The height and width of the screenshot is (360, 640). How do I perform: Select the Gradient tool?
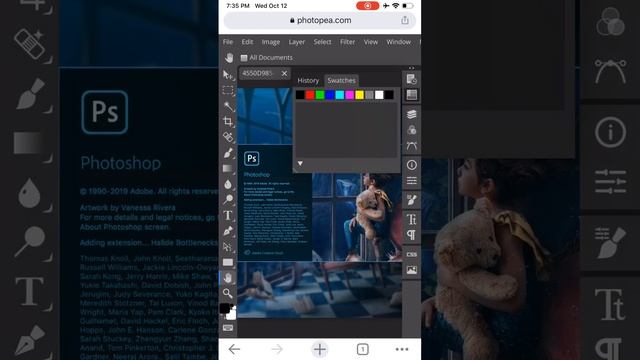tap(228, 168)
